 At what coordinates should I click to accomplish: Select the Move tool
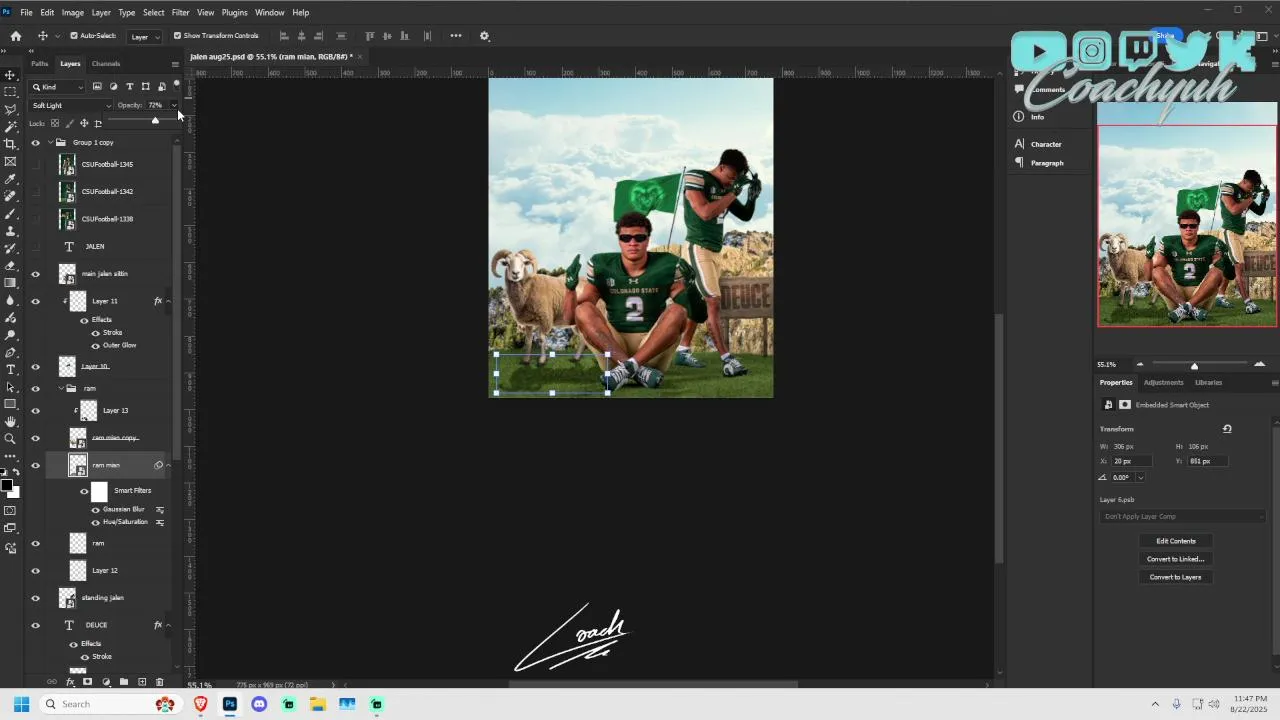10,75
